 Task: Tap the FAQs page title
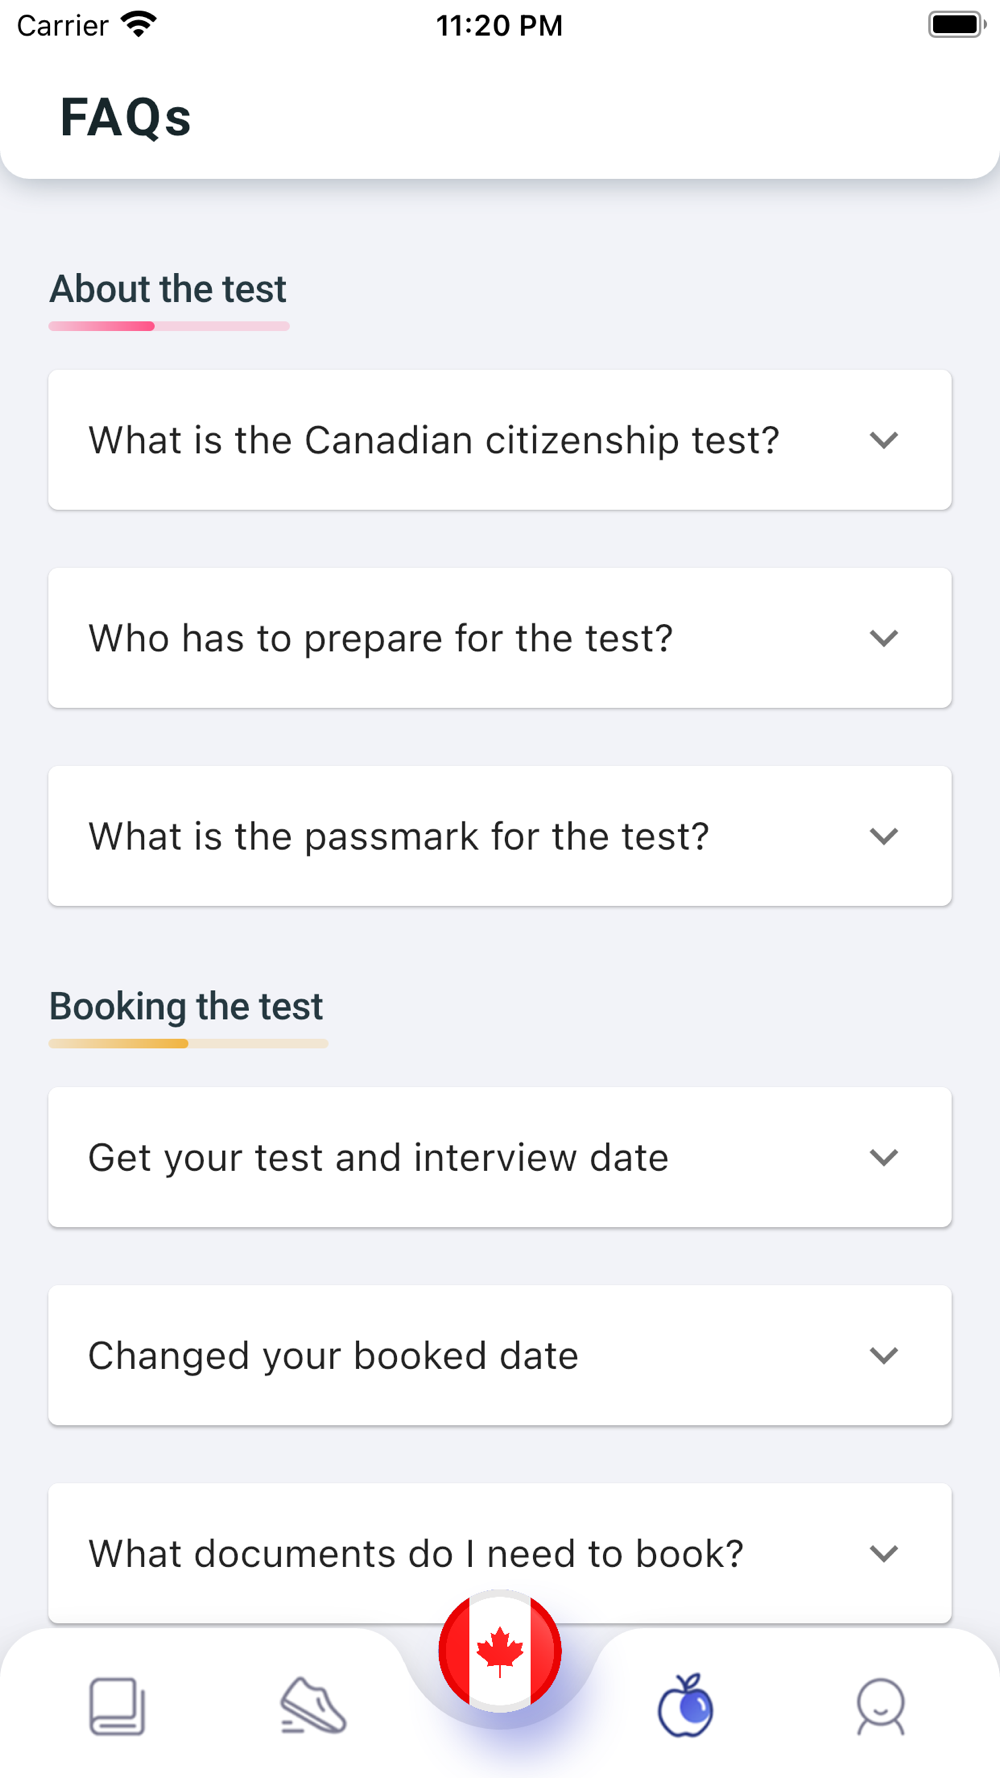tap(125, 117)
